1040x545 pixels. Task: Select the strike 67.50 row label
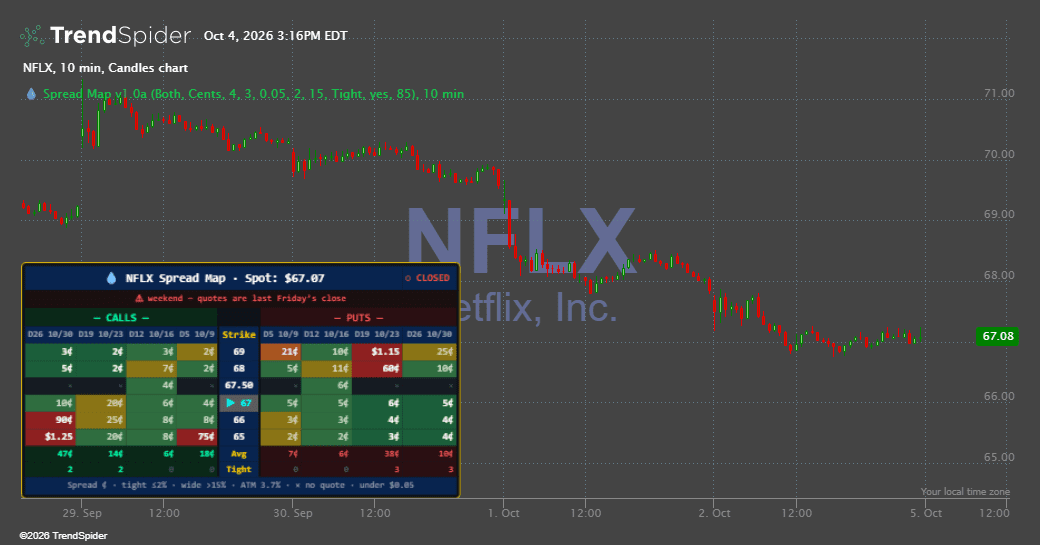[239, 385]
